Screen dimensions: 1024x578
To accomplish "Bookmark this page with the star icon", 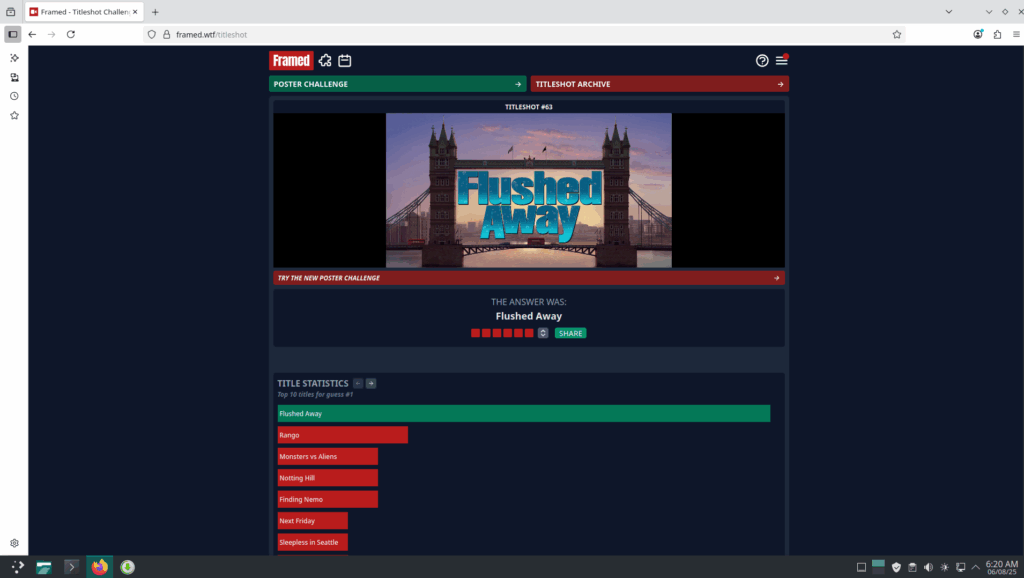I will [x=897, y=34].
